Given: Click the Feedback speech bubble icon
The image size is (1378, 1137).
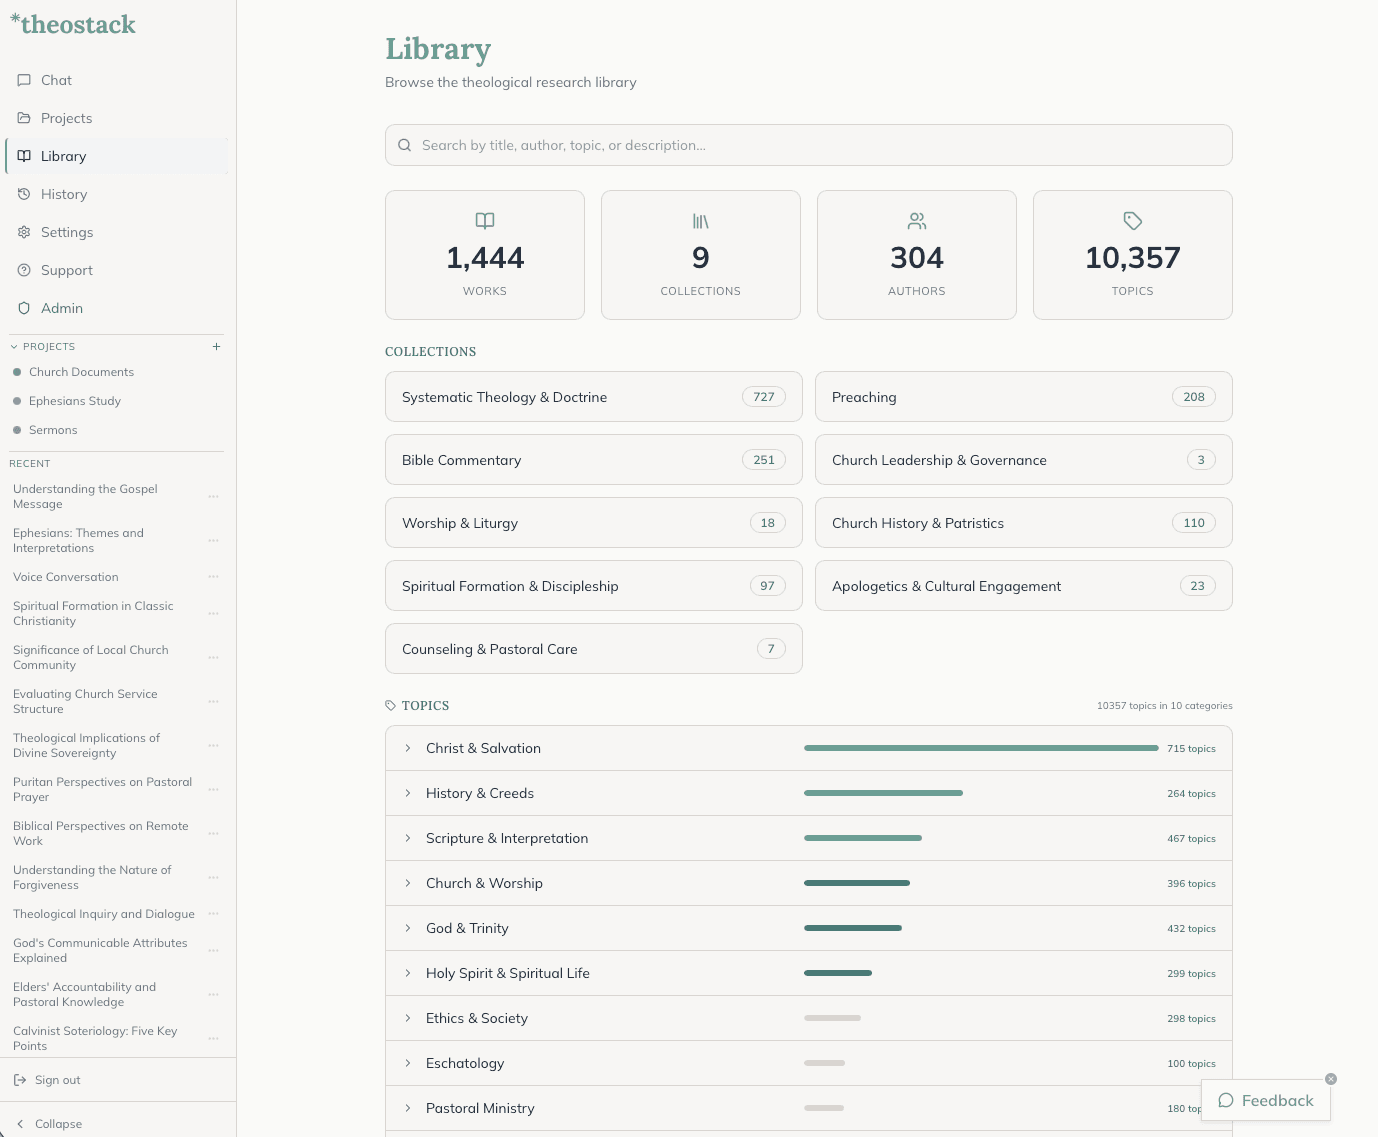Looking at the screenshot, I should click(1226, 1100).
